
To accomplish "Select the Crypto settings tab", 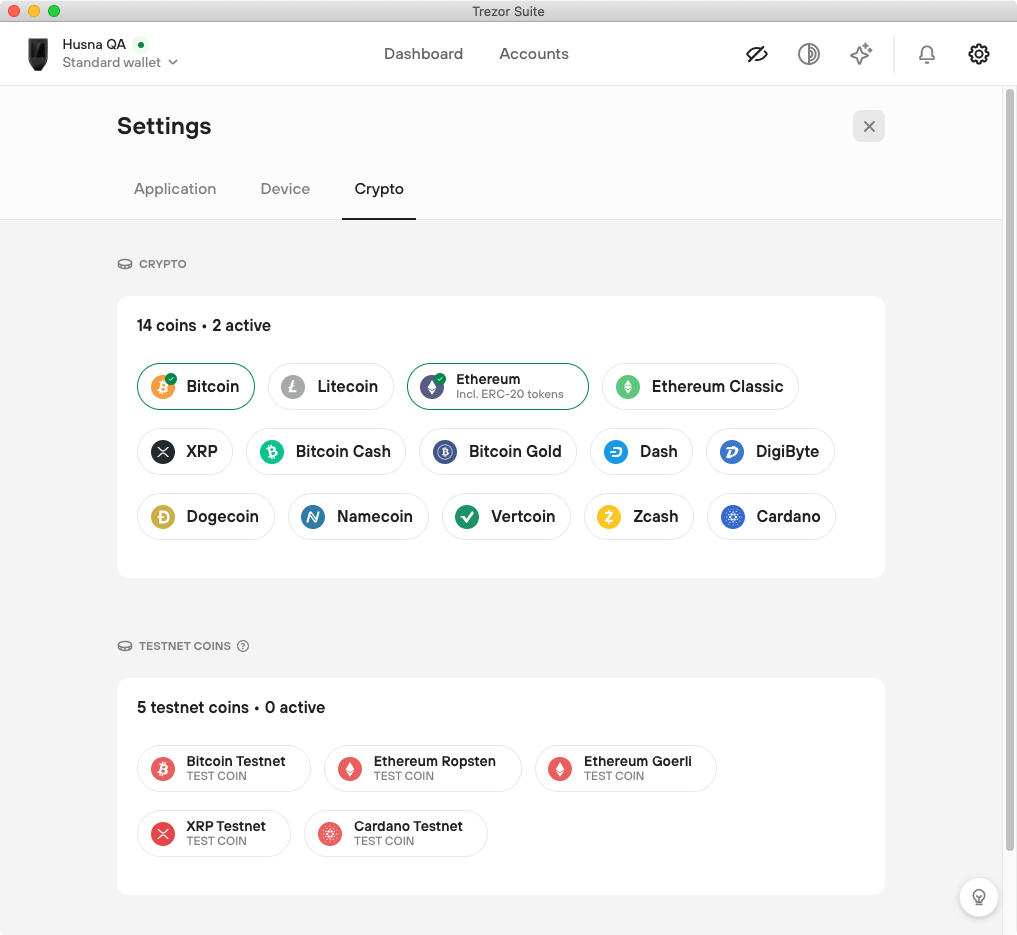I will tap(379, 189).
